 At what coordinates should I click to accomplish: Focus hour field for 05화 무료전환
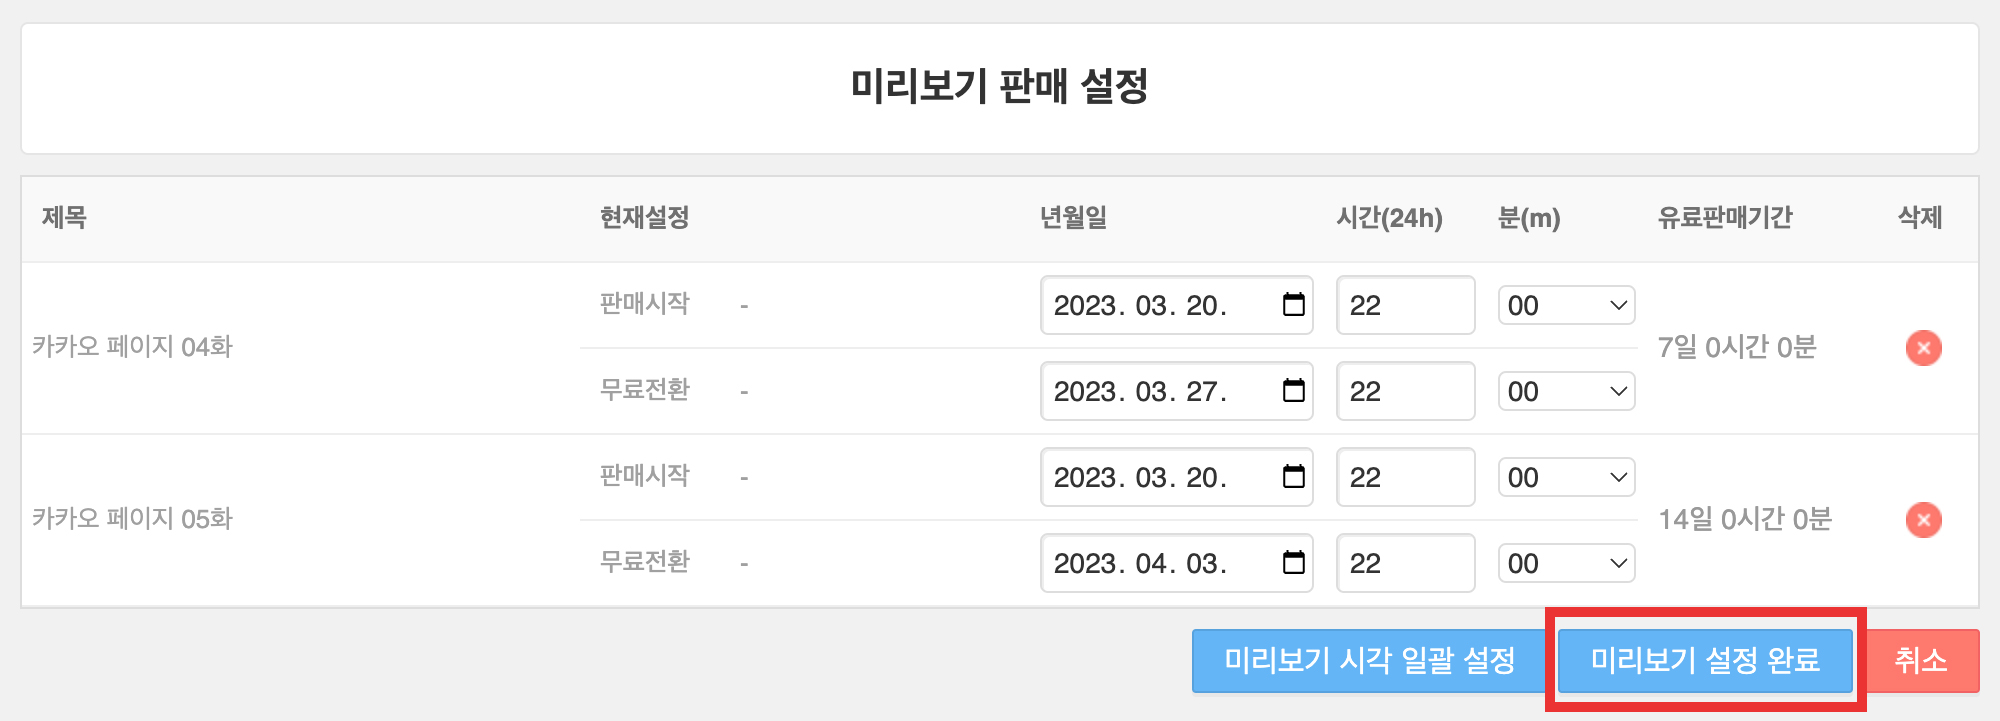1405,563
